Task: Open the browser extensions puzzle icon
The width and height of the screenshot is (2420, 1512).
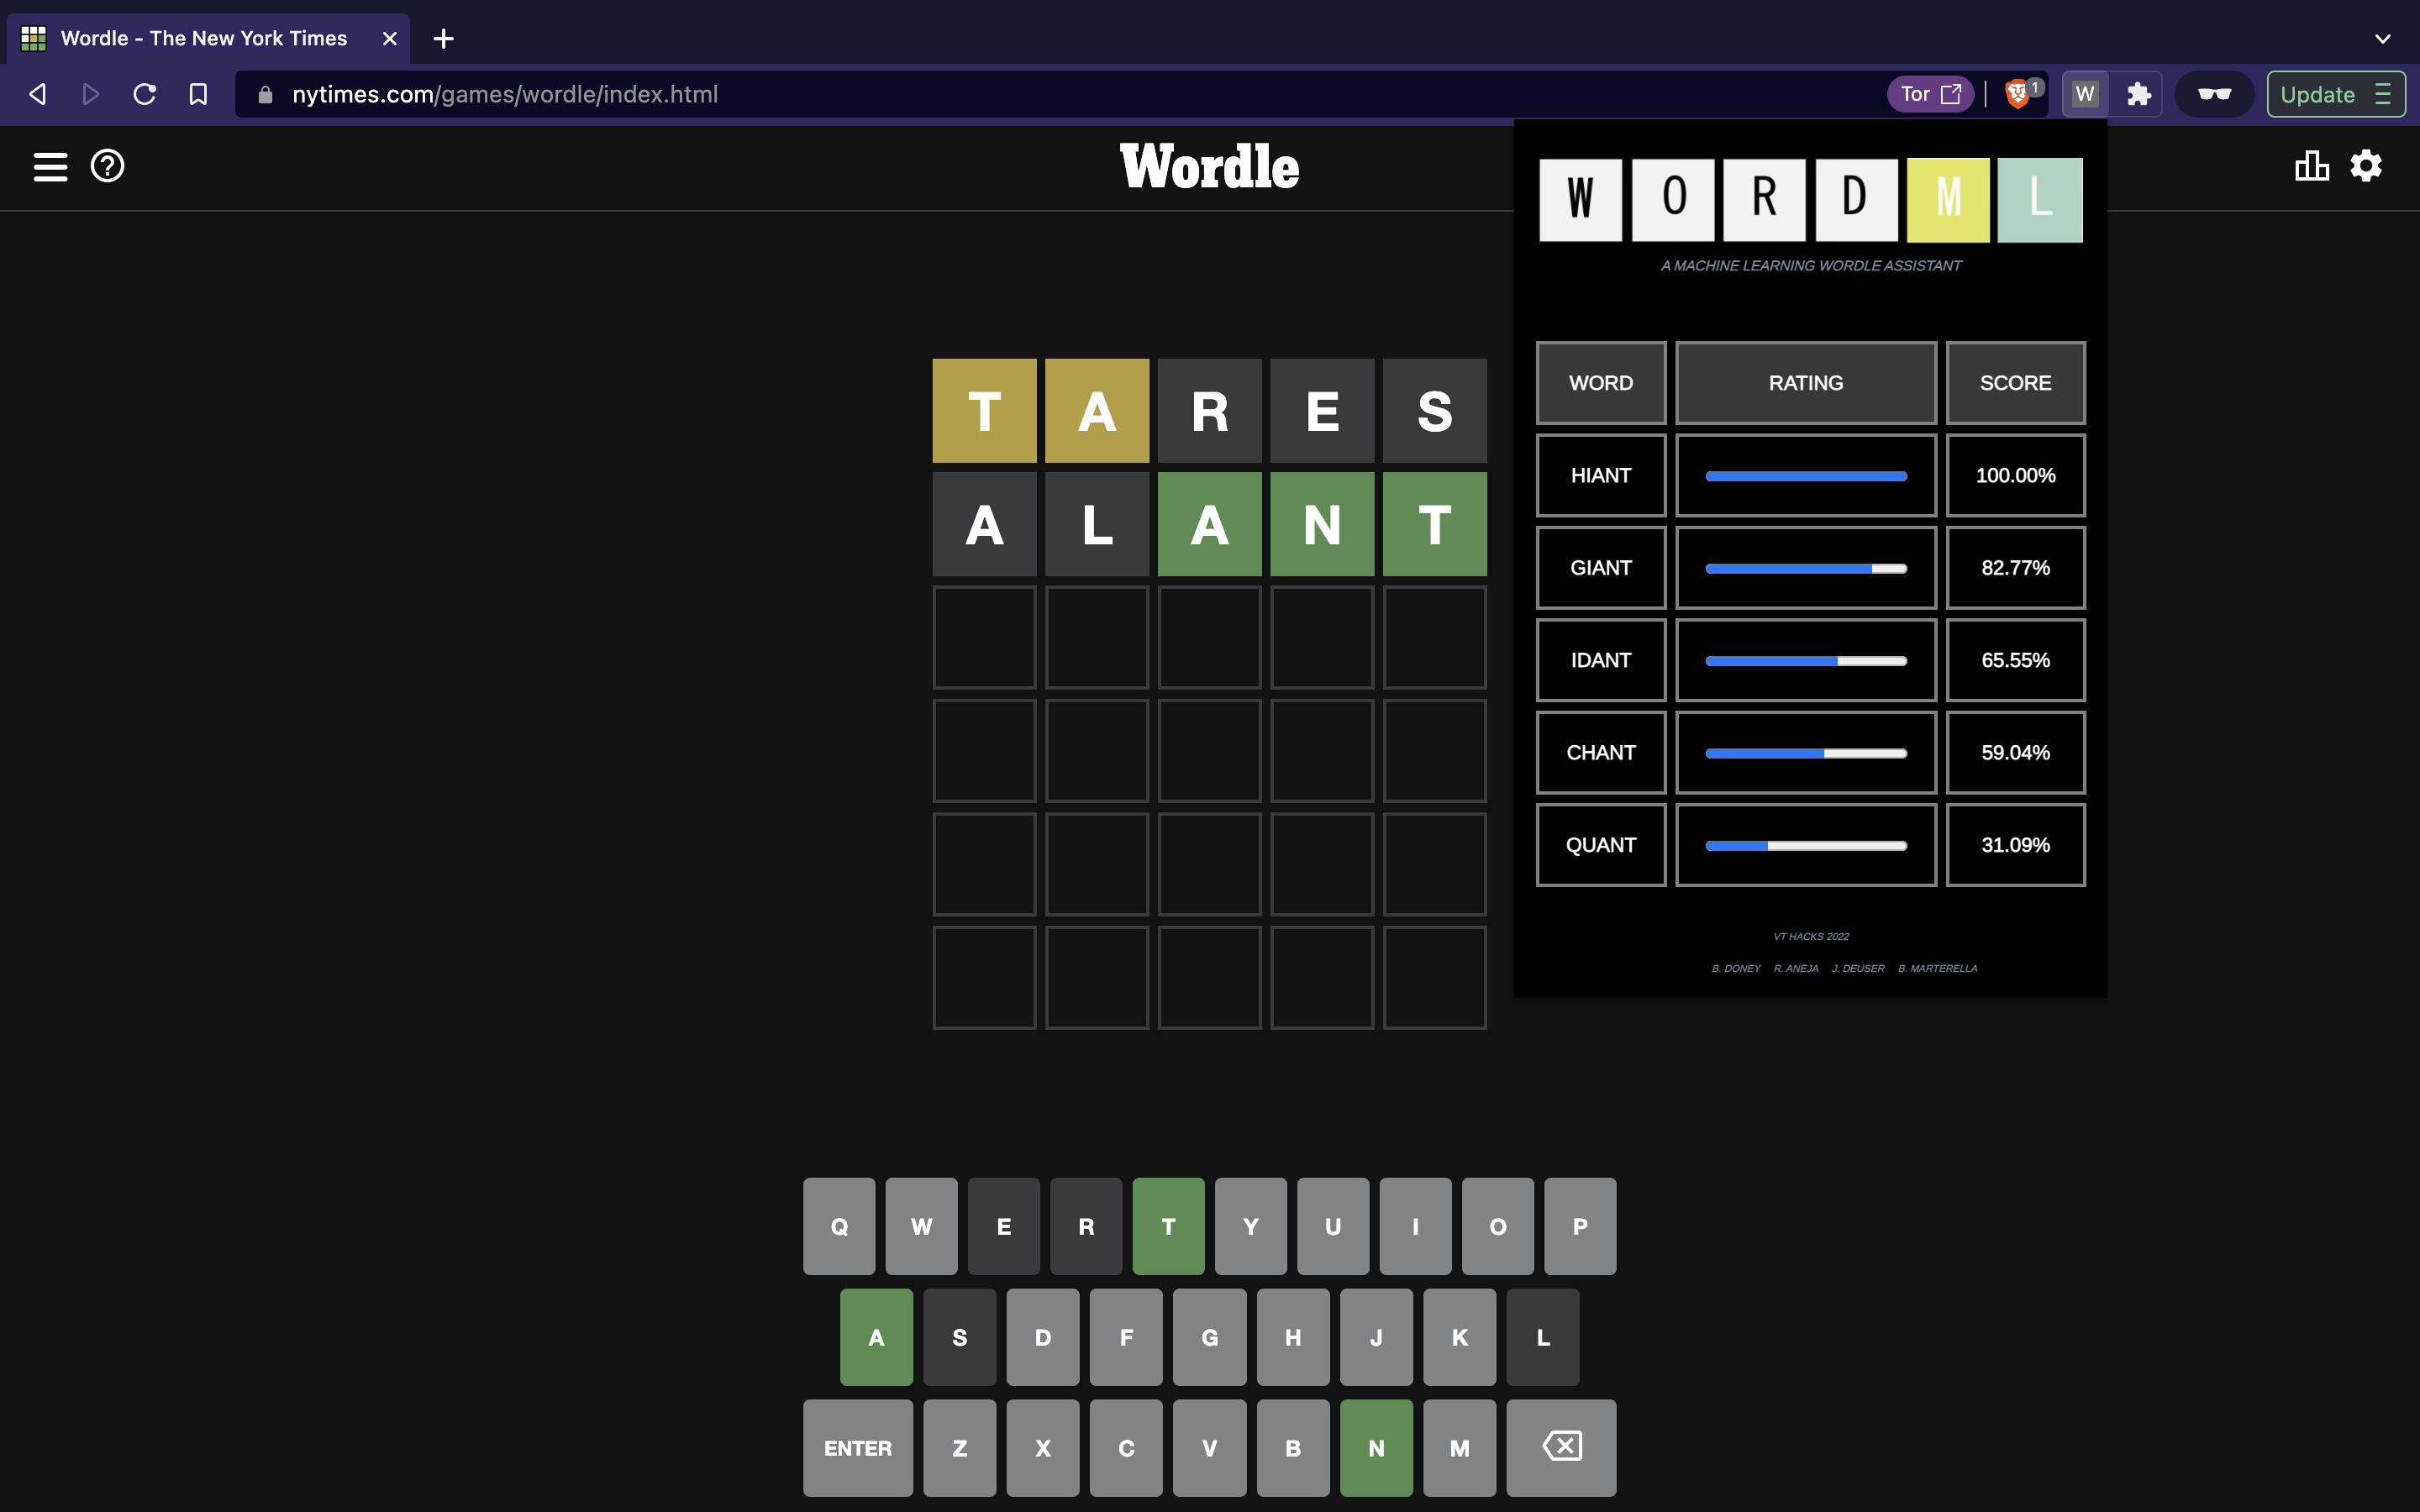Action: 2138,94
